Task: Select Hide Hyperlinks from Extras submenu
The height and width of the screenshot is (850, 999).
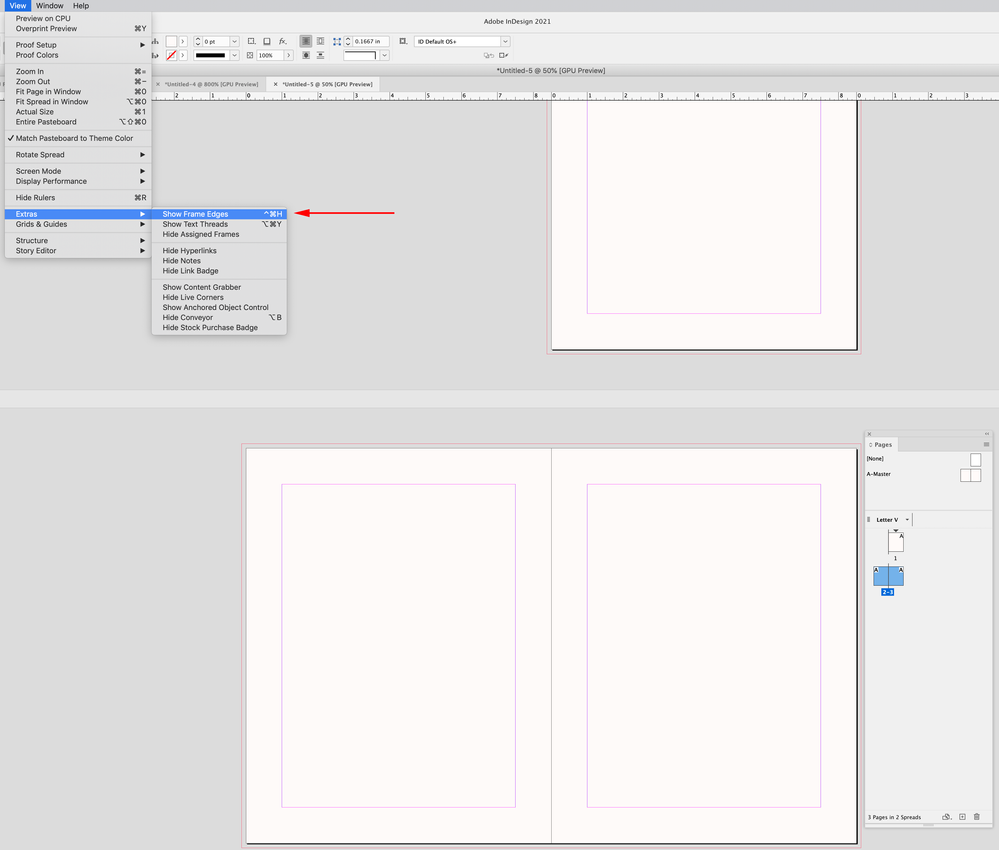Action: click(189, 251)
